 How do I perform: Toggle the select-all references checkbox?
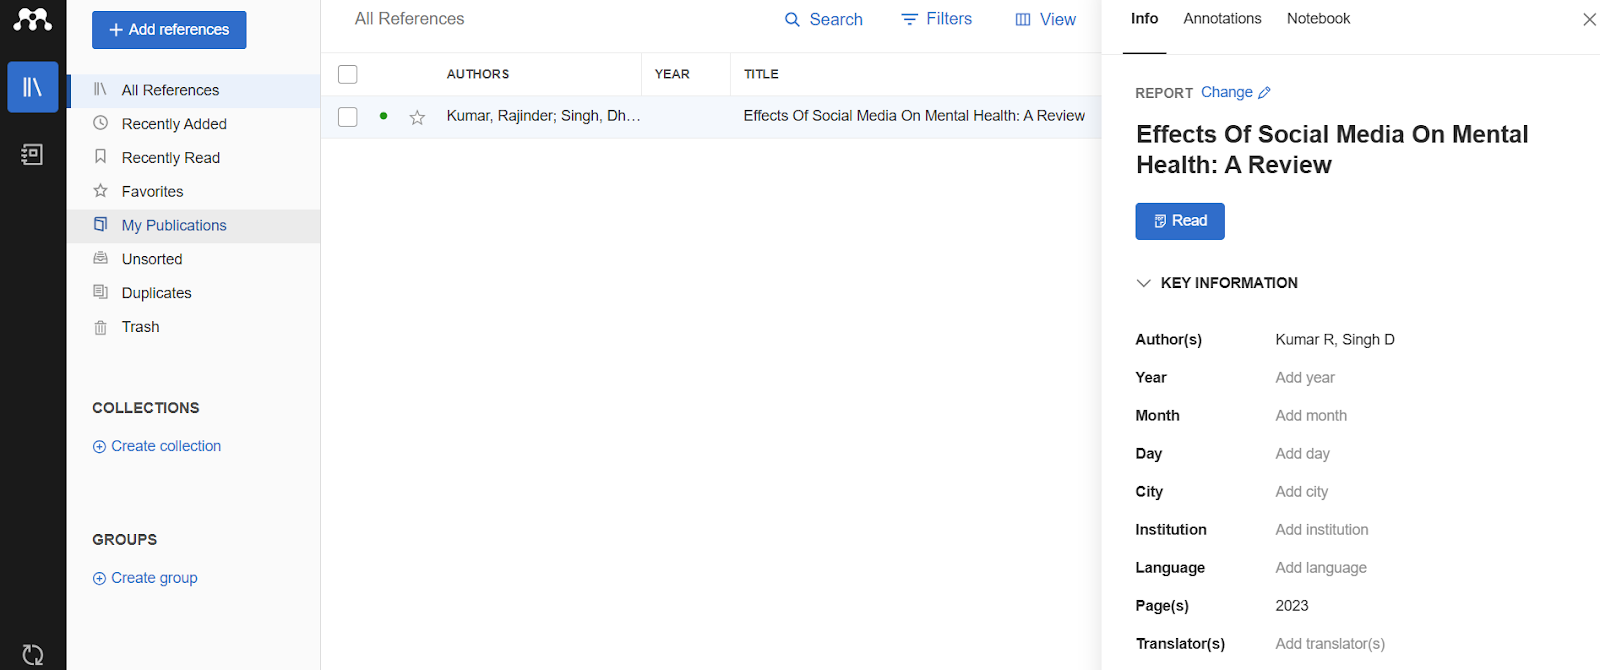pos(348,74)
